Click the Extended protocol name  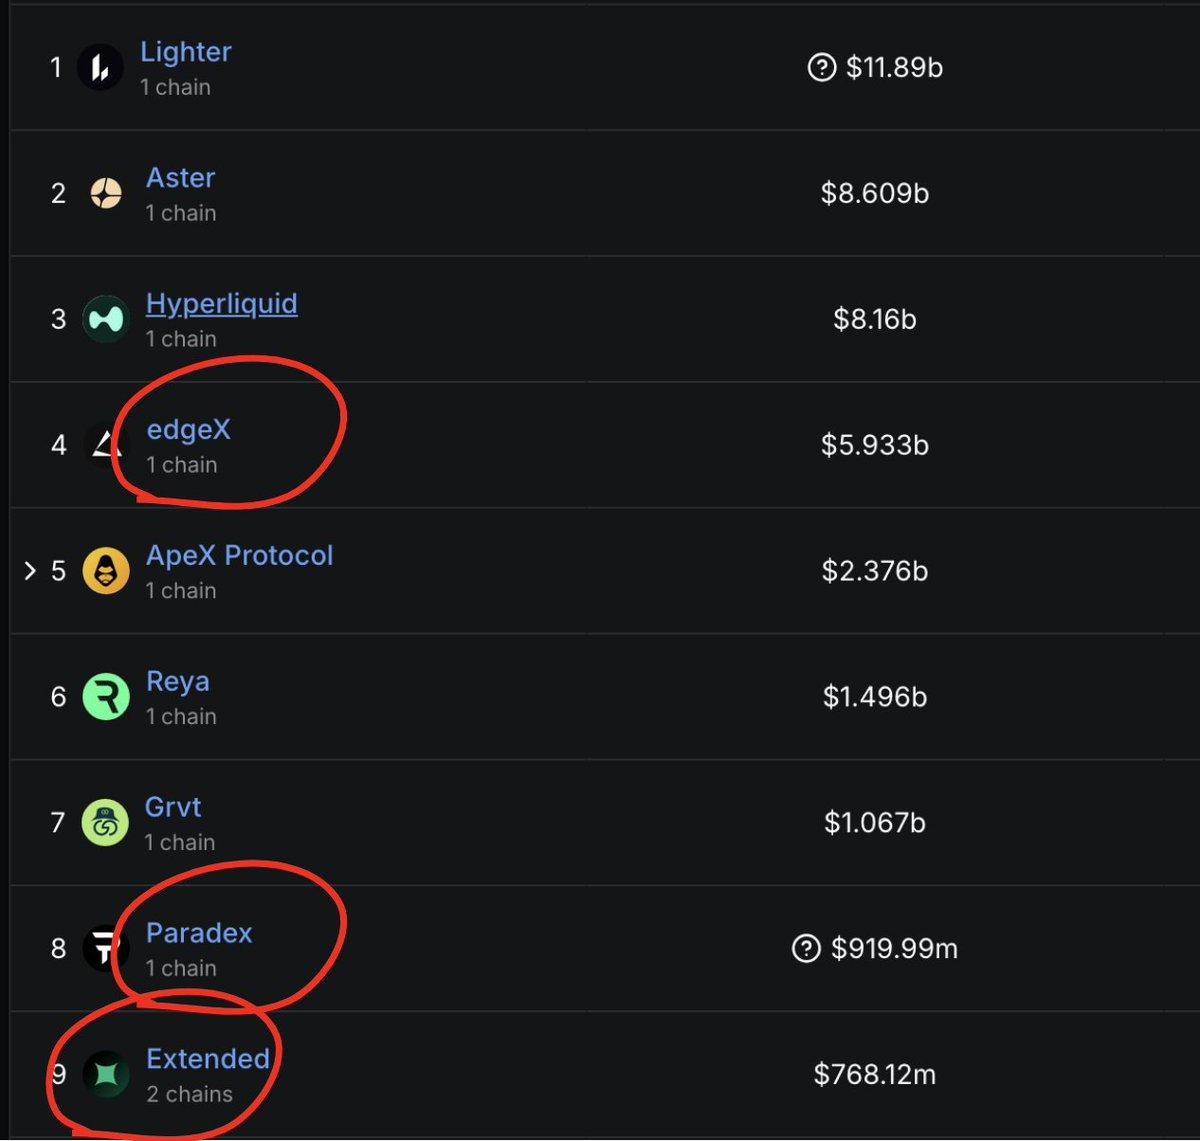(x=209, y=1058)
